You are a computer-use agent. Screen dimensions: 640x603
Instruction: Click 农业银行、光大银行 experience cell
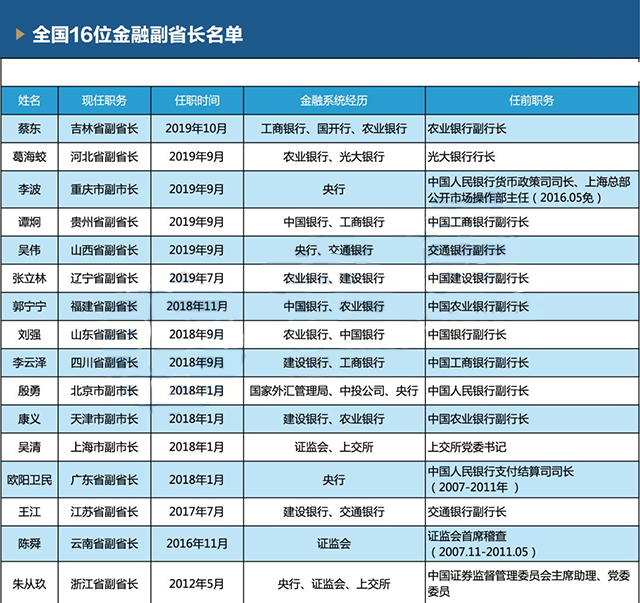(x=334, y=157)
